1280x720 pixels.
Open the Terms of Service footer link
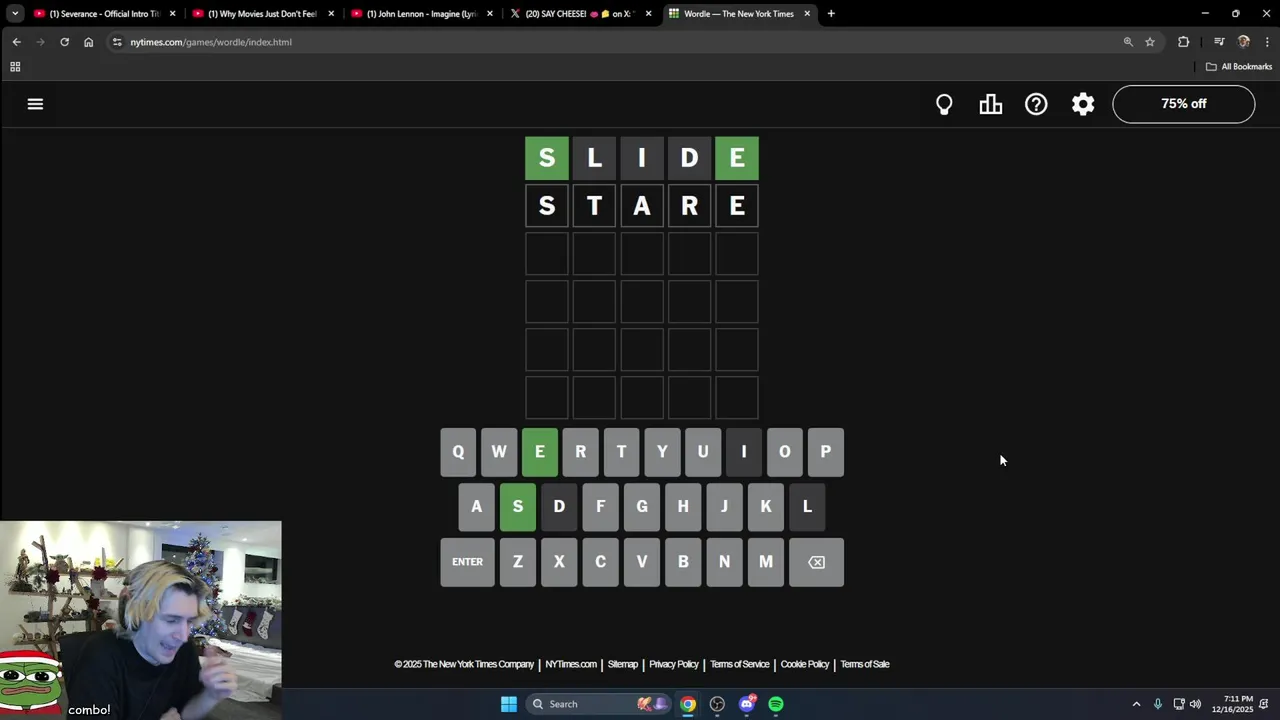point(740,664)
